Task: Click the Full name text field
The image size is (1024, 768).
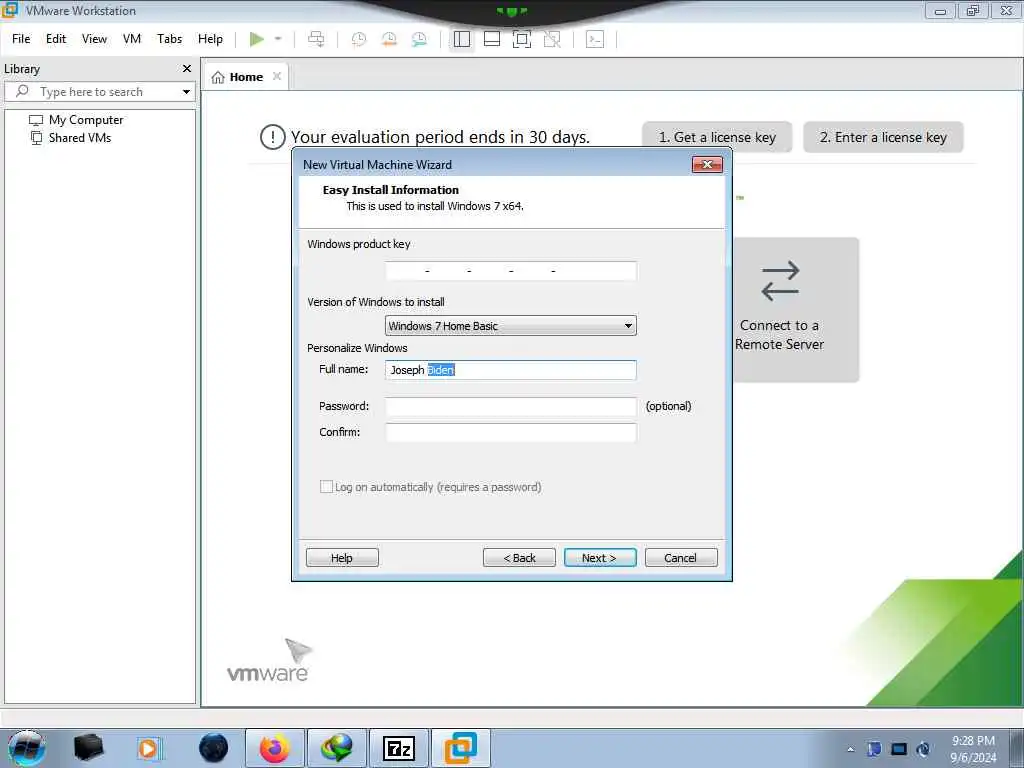Action: 510,370
